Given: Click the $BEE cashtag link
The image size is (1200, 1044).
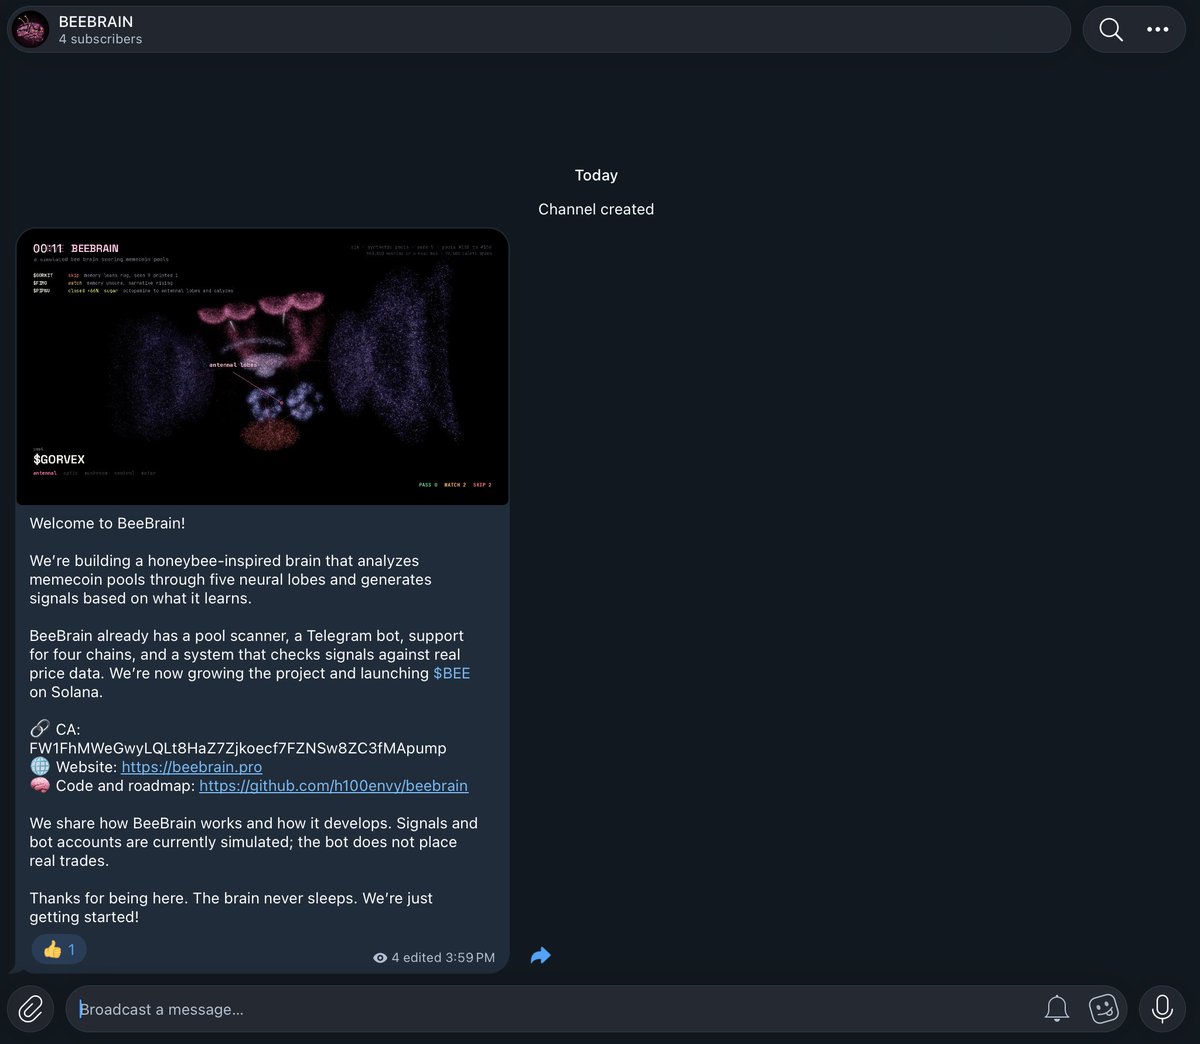Looking at the screenshot, I should point(452,673).
